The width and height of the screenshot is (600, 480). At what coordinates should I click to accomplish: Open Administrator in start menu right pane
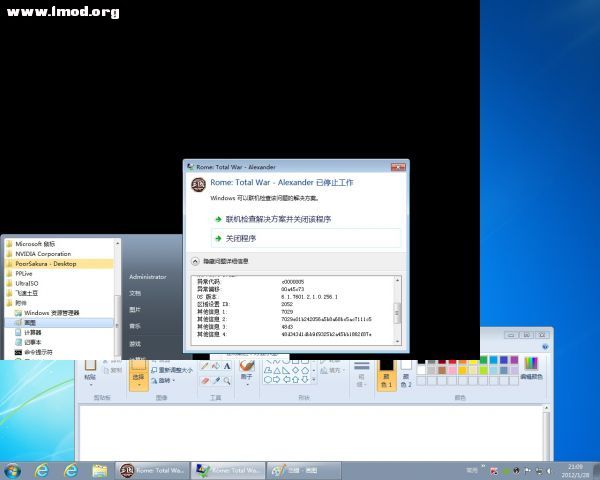pyautogui.click(x=148, y=277)
